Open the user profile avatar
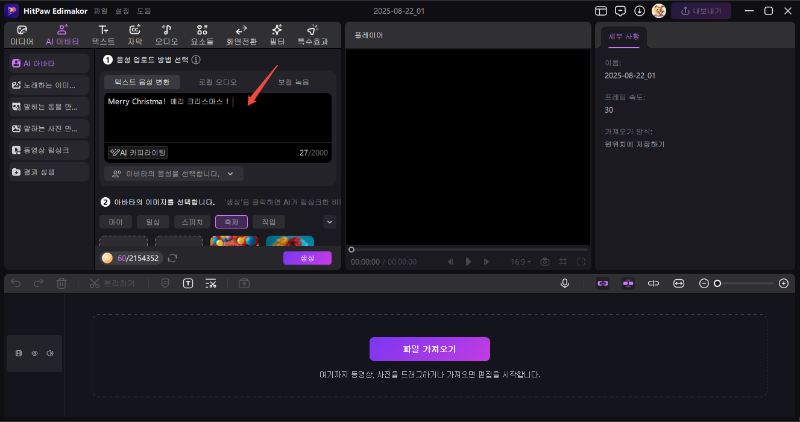This screenshot has height=422, width=800. tap(659, 11)
